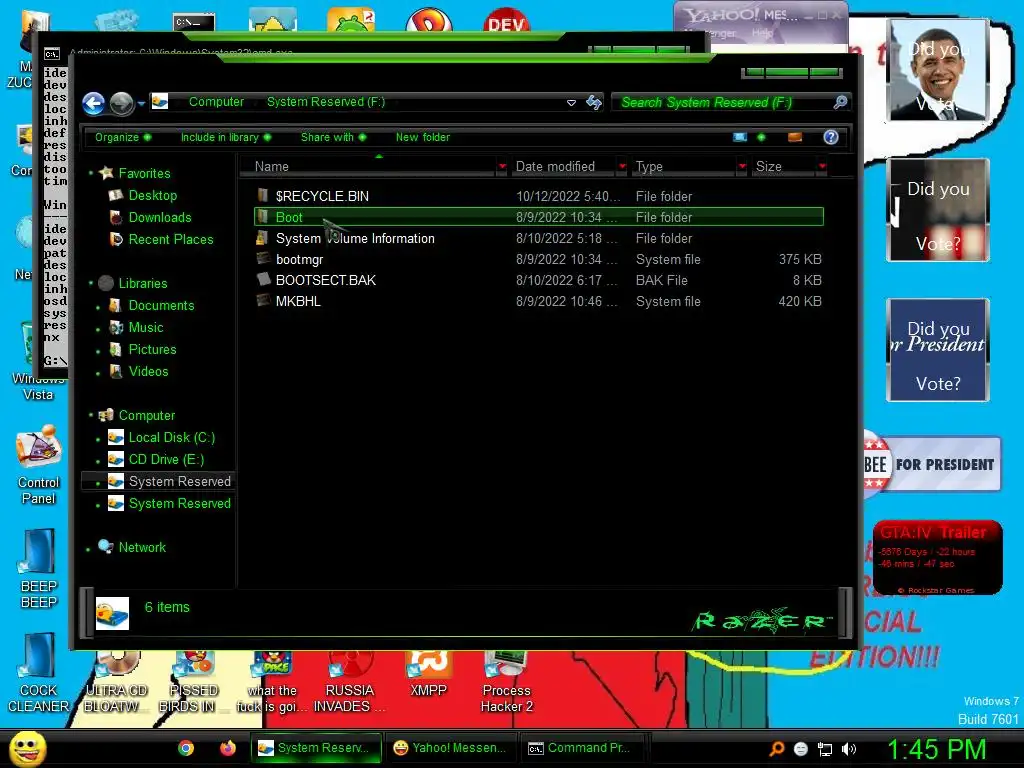
Task: Click the magnifier icon in system tray
Action: [x=776, y=749]
